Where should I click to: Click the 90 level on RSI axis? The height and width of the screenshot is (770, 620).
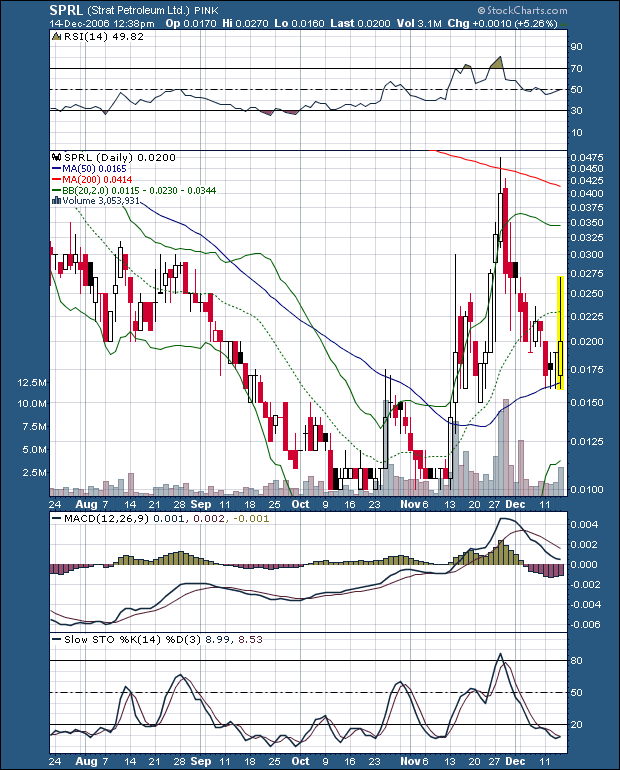(576, 47)
